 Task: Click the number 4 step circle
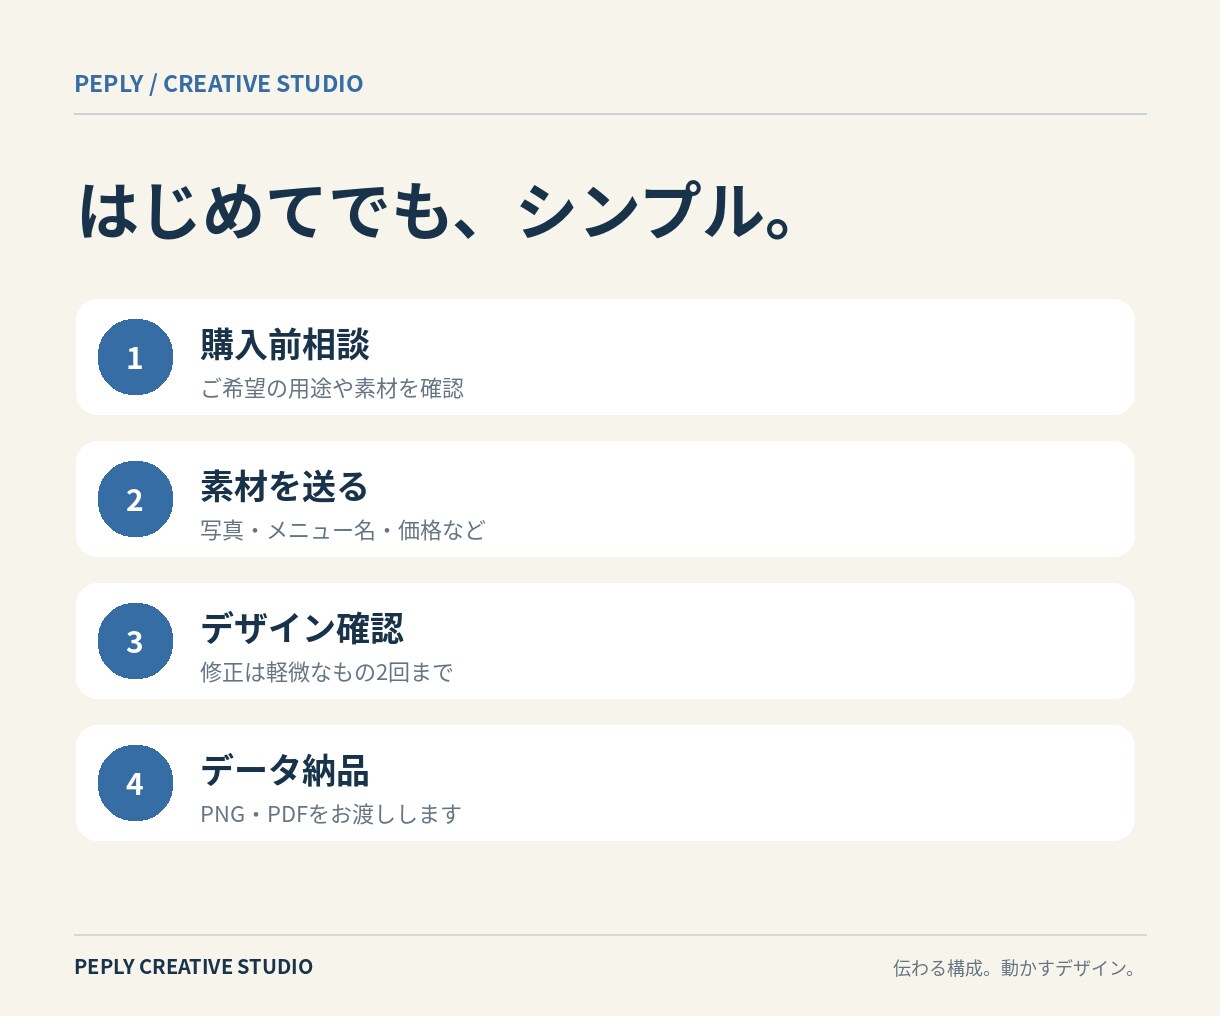(x=135, y=783)
